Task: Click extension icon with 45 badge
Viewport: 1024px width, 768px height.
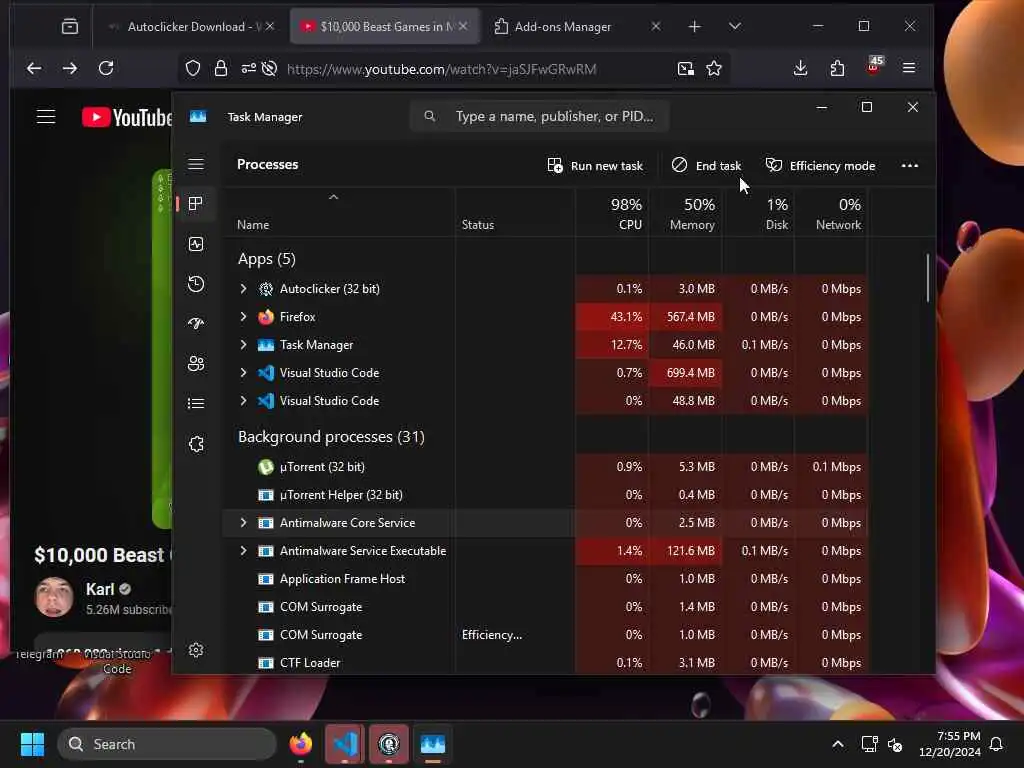Action: [x=874, y=67]
